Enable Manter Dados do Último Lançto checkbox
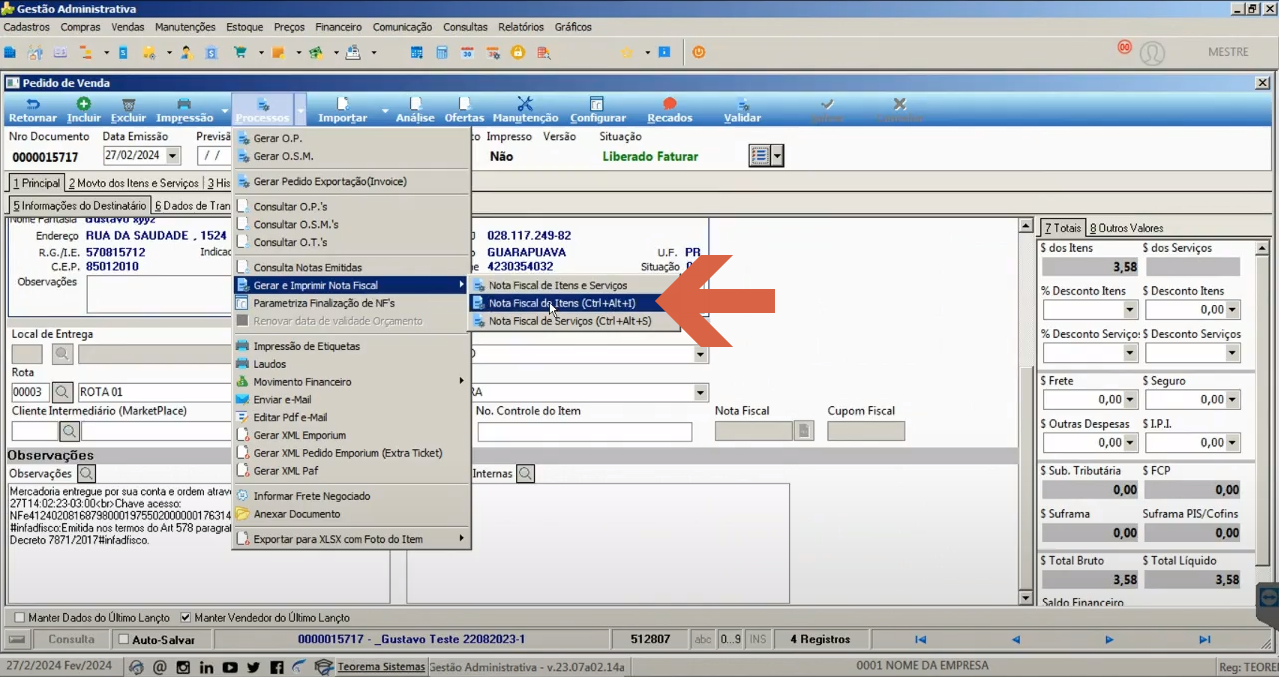1279x677 pixels. coord(20,618)
